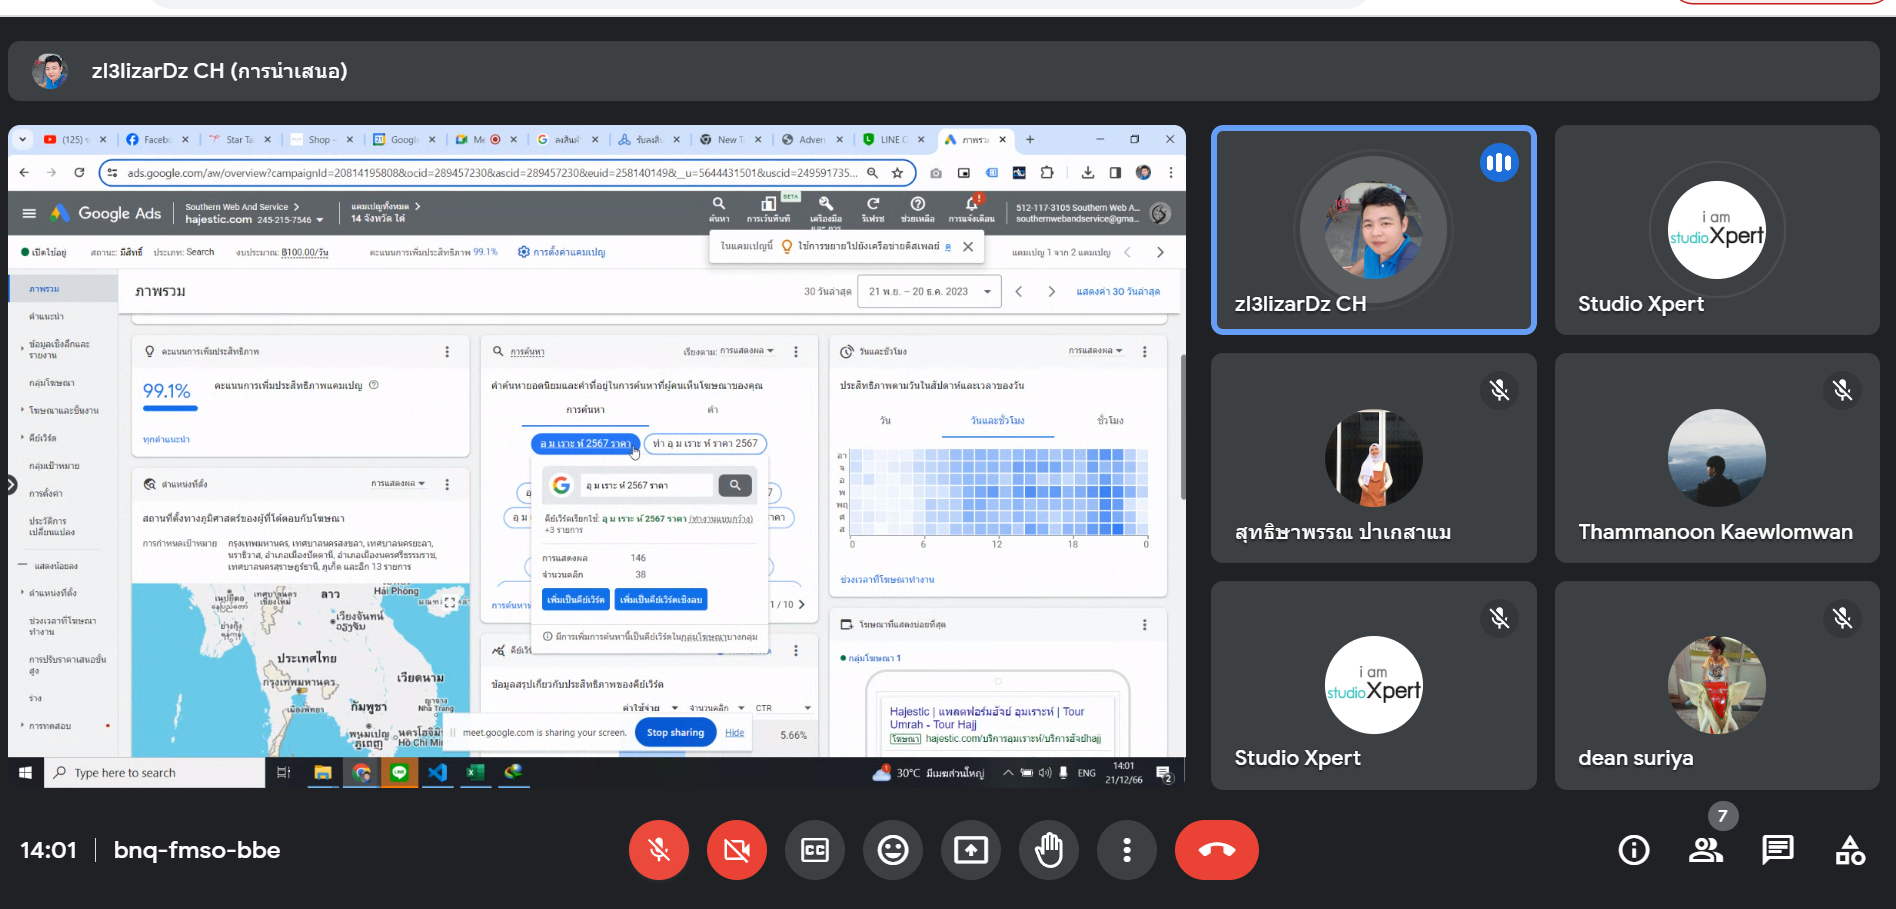This screenshot has width=1896, height=909.
Task: Open the activities icon
Action: [x=1850, y=850]
